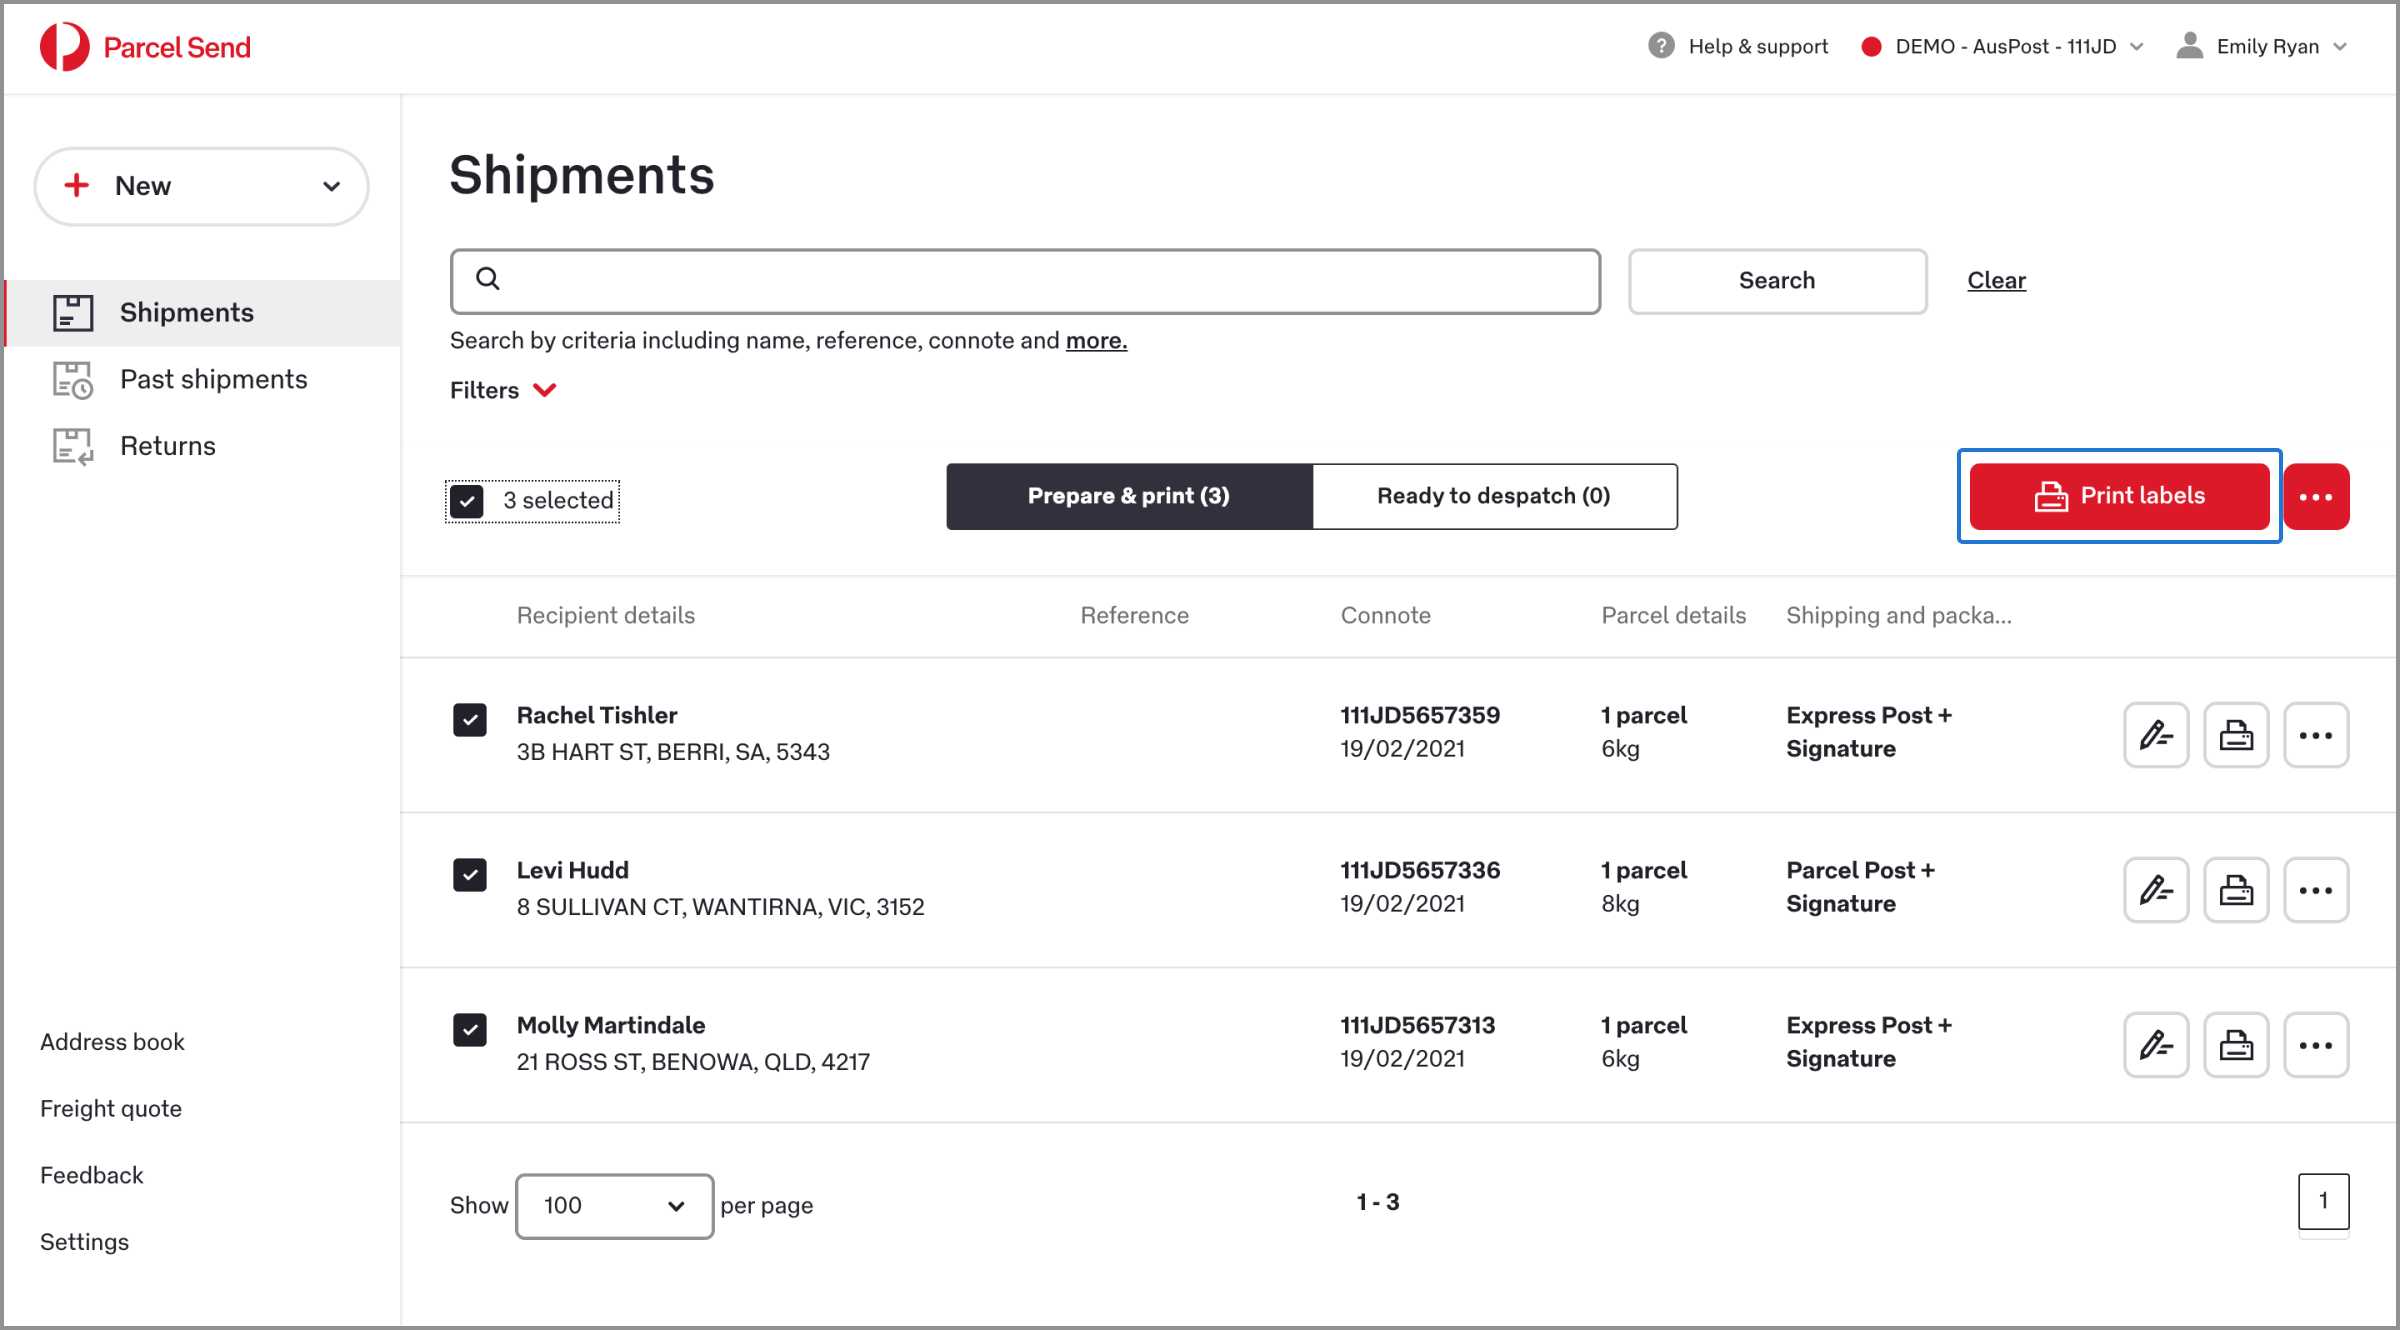Switch to Ready to despatch (0) tab
The height and width of the screenshot is (1330, 2400).
[1494, 496]
